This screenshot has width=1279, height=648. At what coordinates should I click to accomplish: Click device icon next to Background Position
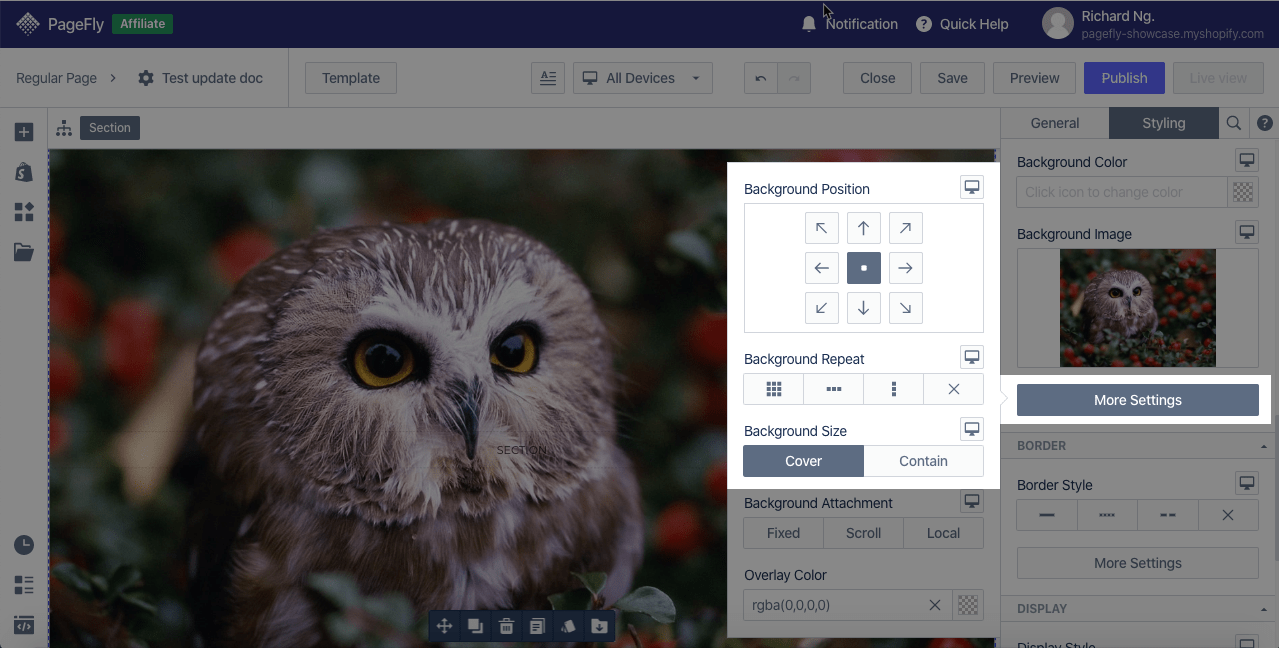[x=971, y=187]
